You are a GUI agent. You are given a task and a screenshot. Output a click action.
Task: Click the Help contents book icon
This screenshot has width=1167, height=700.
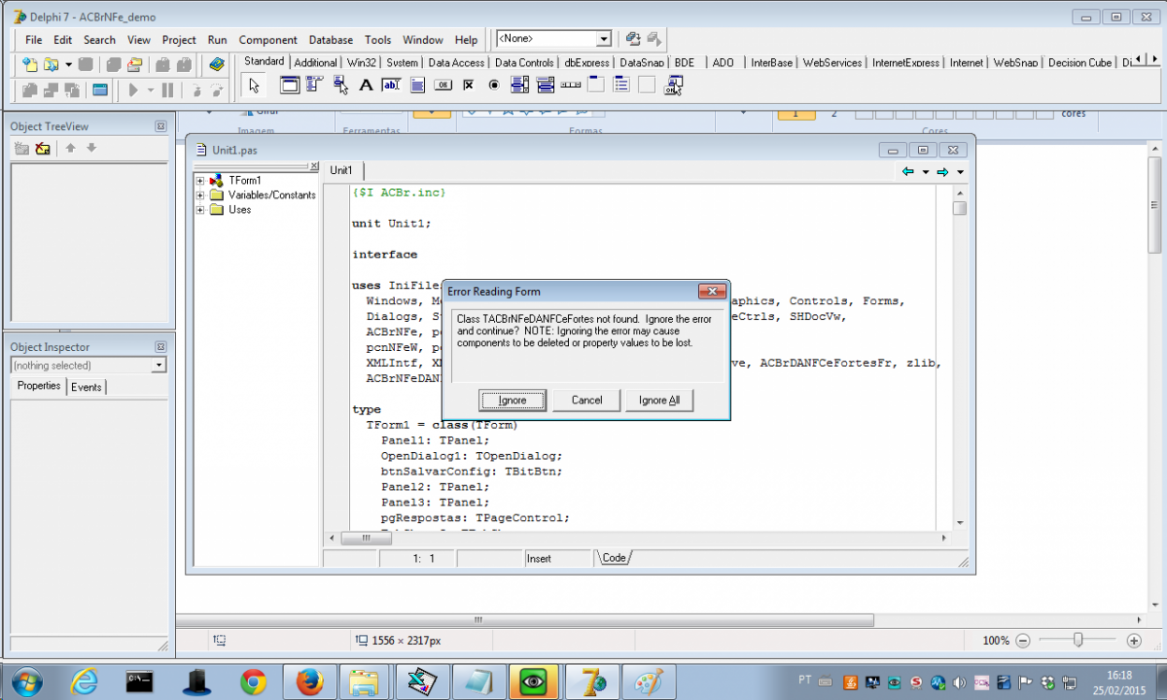click(x=217, y=65)
